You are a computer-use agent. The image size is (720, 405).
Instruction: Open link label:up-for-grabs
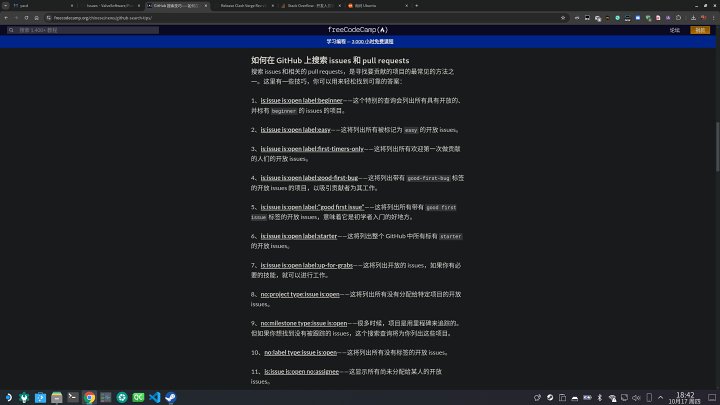307,265
